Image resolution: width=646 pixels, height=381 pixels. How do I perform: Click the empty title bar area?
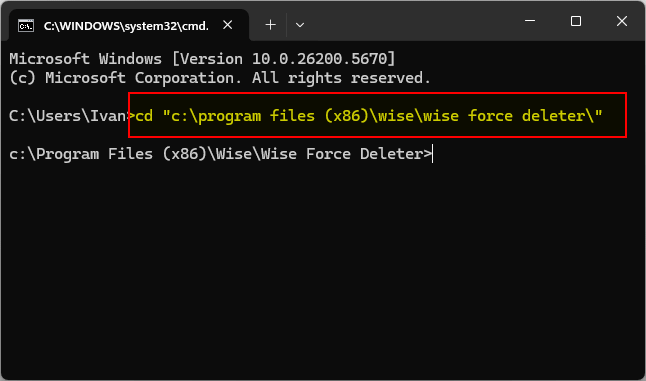point(412,21)
